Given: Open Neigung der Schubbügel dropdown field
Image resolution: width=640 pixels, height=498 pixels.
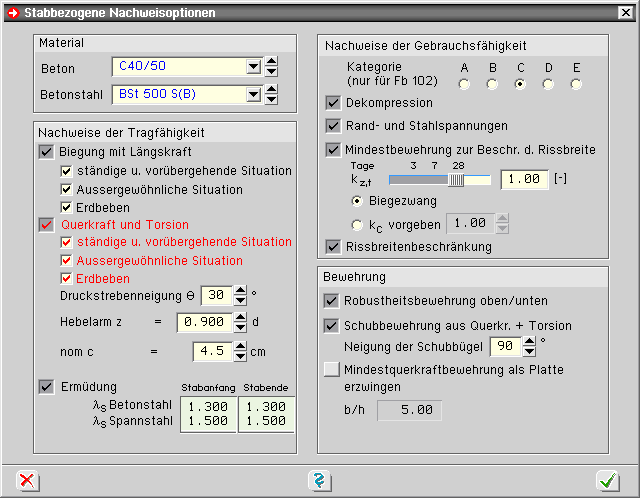Looking at the screenshot, I should 505,346.
